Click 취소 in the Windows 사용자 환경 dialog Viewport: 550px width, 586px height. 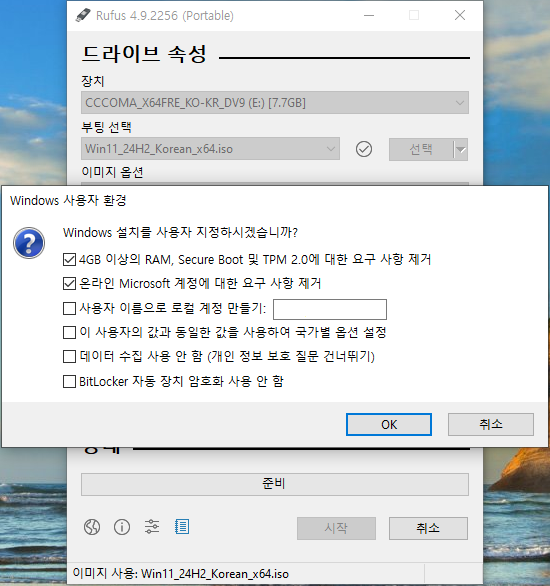[x=491, y=425]
